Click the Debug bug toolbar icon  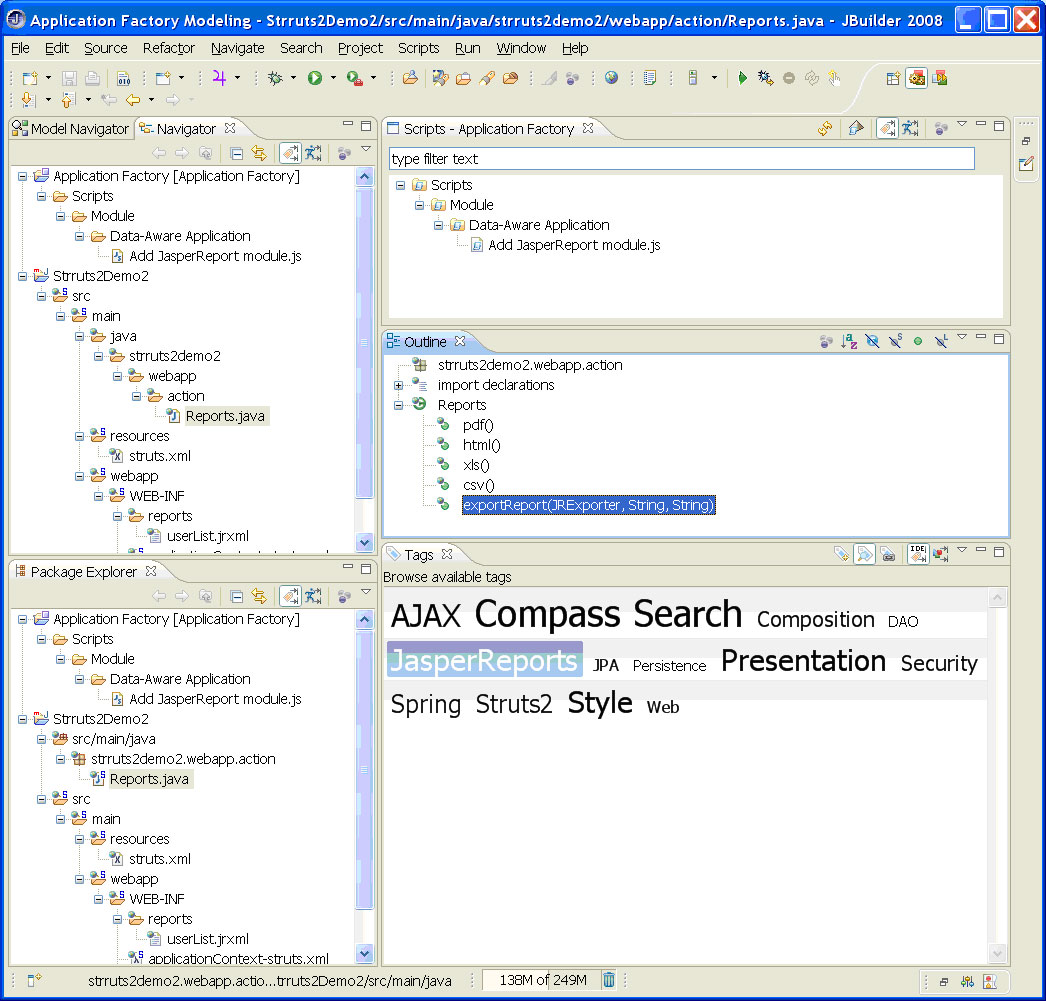click(275, 78)
